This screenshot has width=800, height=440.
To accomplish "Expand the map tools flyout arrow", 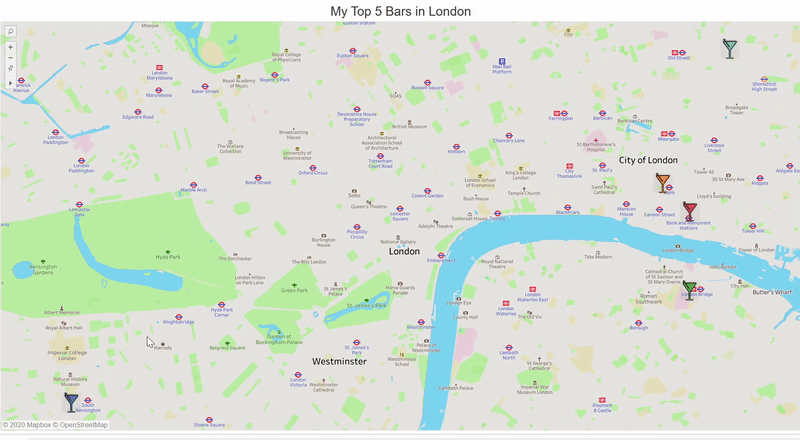I will click(x=10, y=83).
